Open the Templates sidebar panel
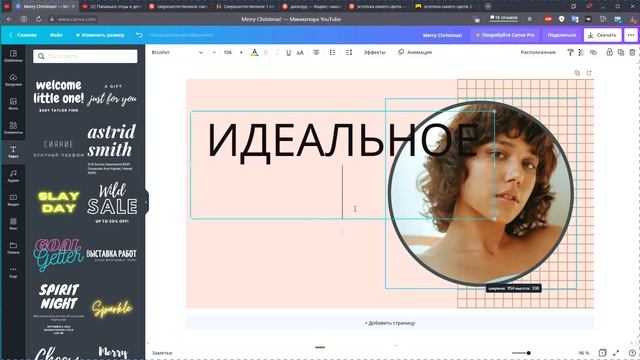Viewport: 640px width, 360px height. [x=13, y=56]
